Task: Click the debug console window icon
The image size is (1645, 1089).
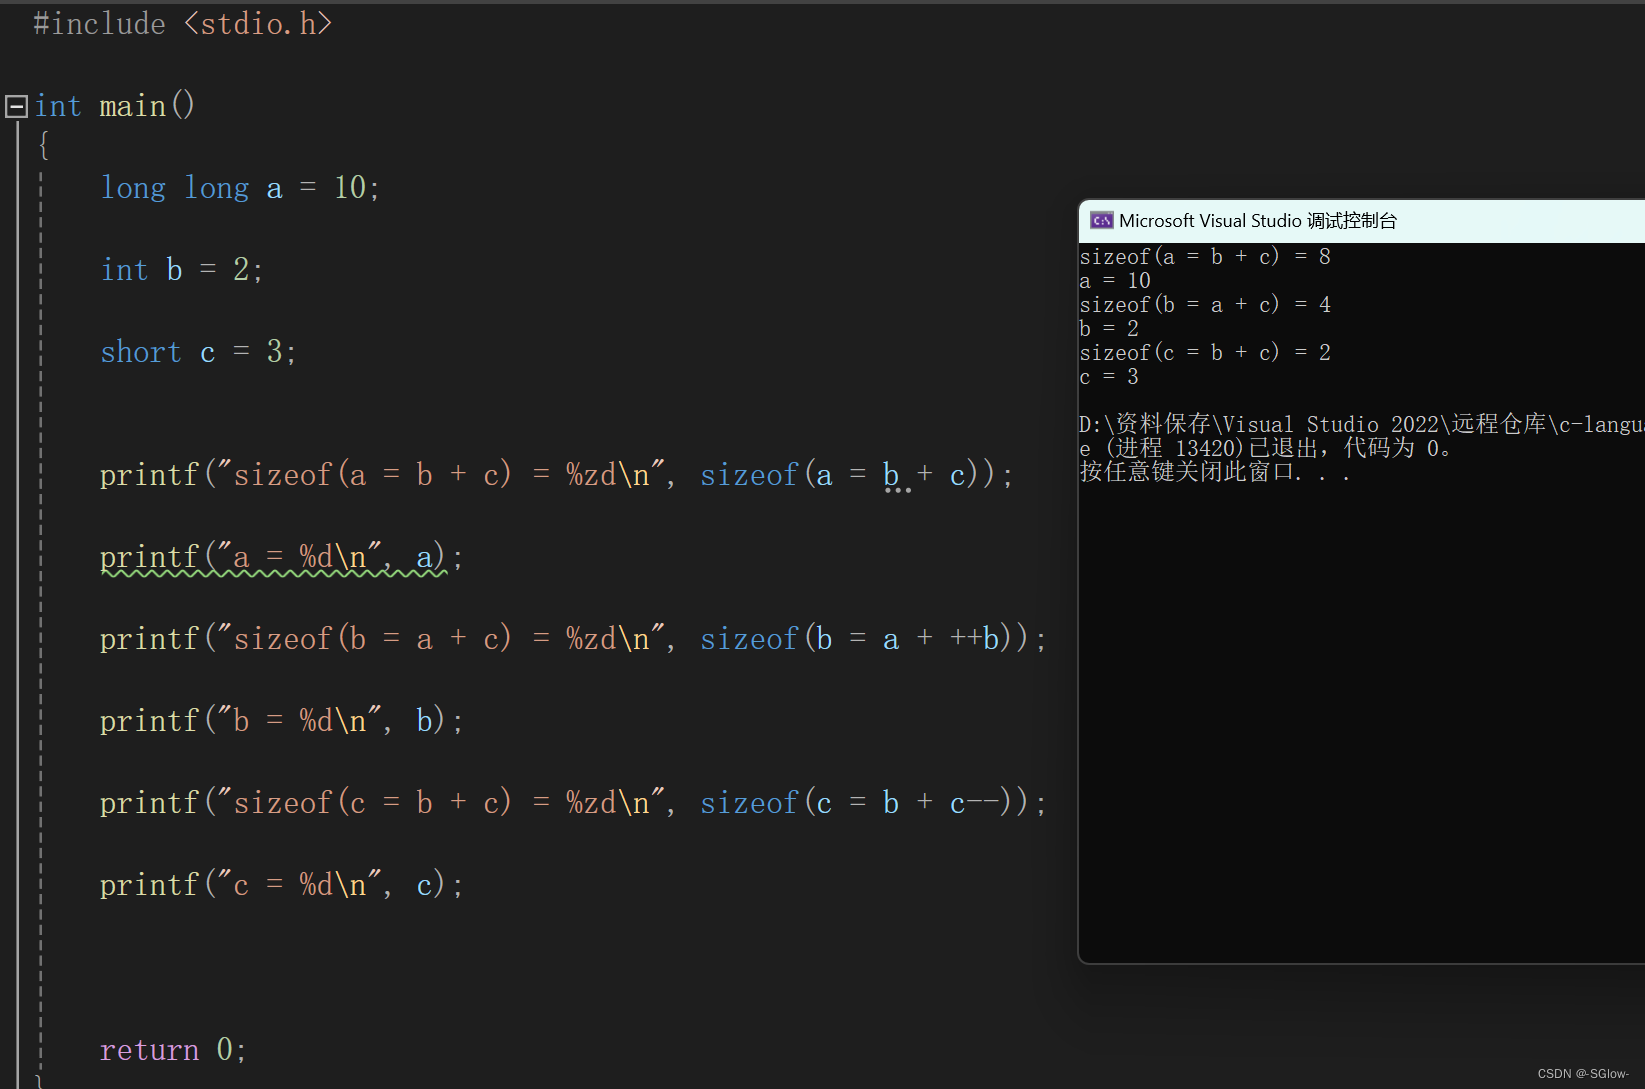Action: (1102, 221)
